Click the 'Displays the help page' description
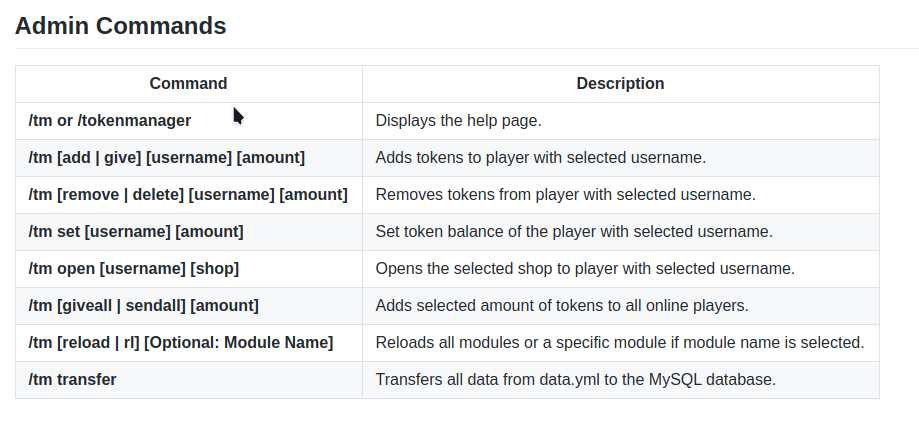 pyautogui.click(x=458, y=121)
